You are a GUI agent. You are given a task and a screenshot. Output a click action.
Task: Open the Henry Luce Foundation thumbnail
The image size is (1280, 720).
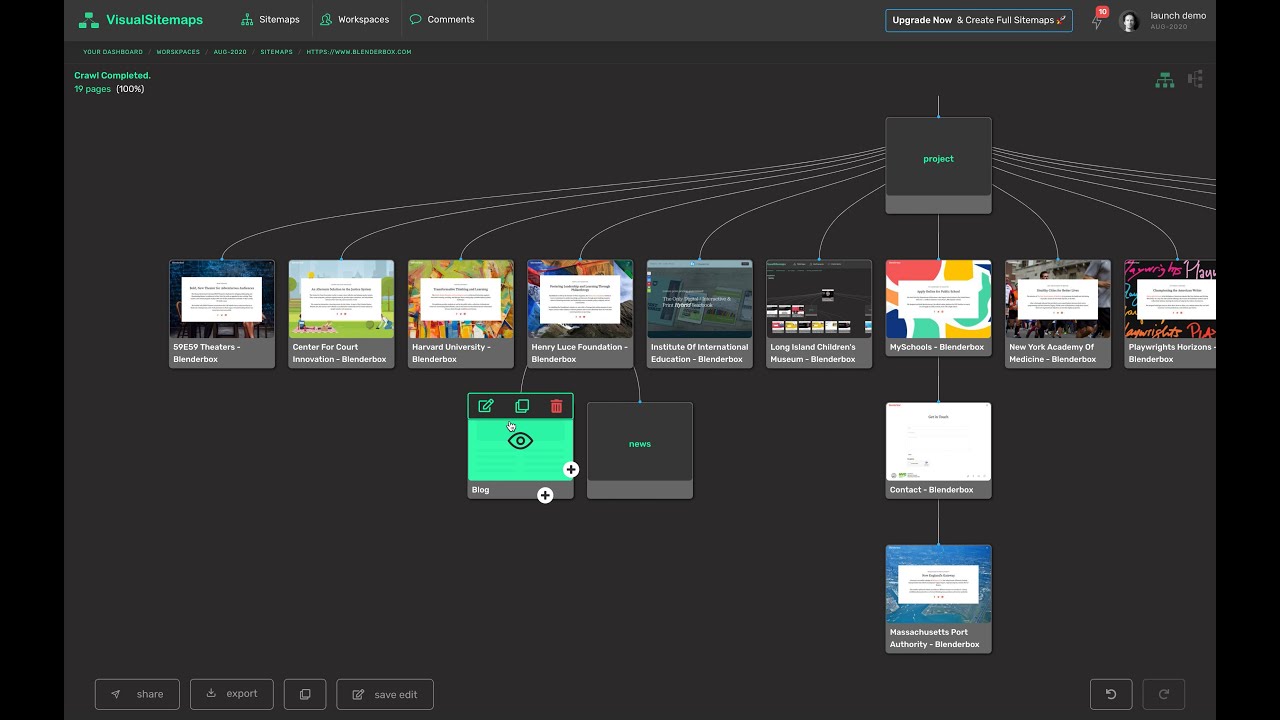coord(580,299)
